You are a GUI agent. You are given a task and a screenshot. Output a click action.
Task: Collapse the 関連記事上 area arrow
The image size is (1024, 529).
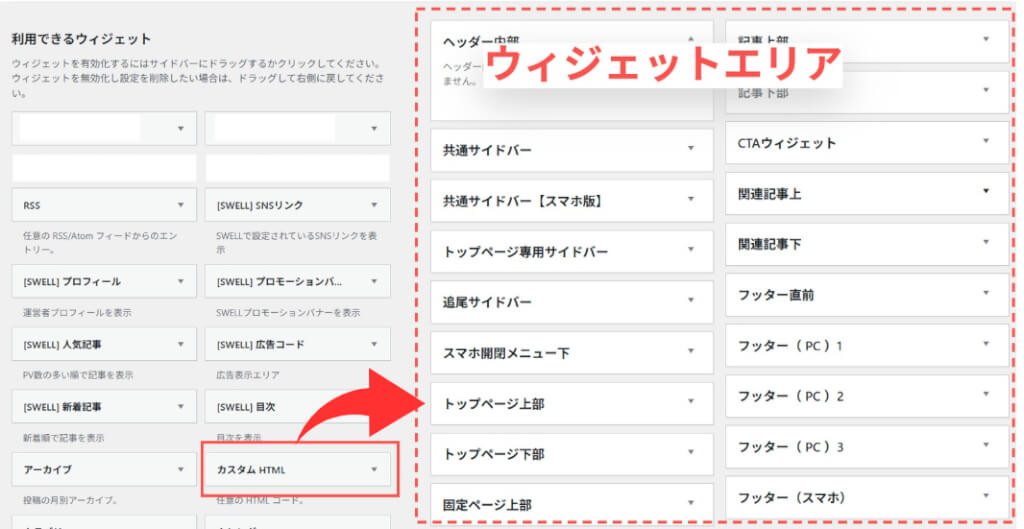(985, 191)
